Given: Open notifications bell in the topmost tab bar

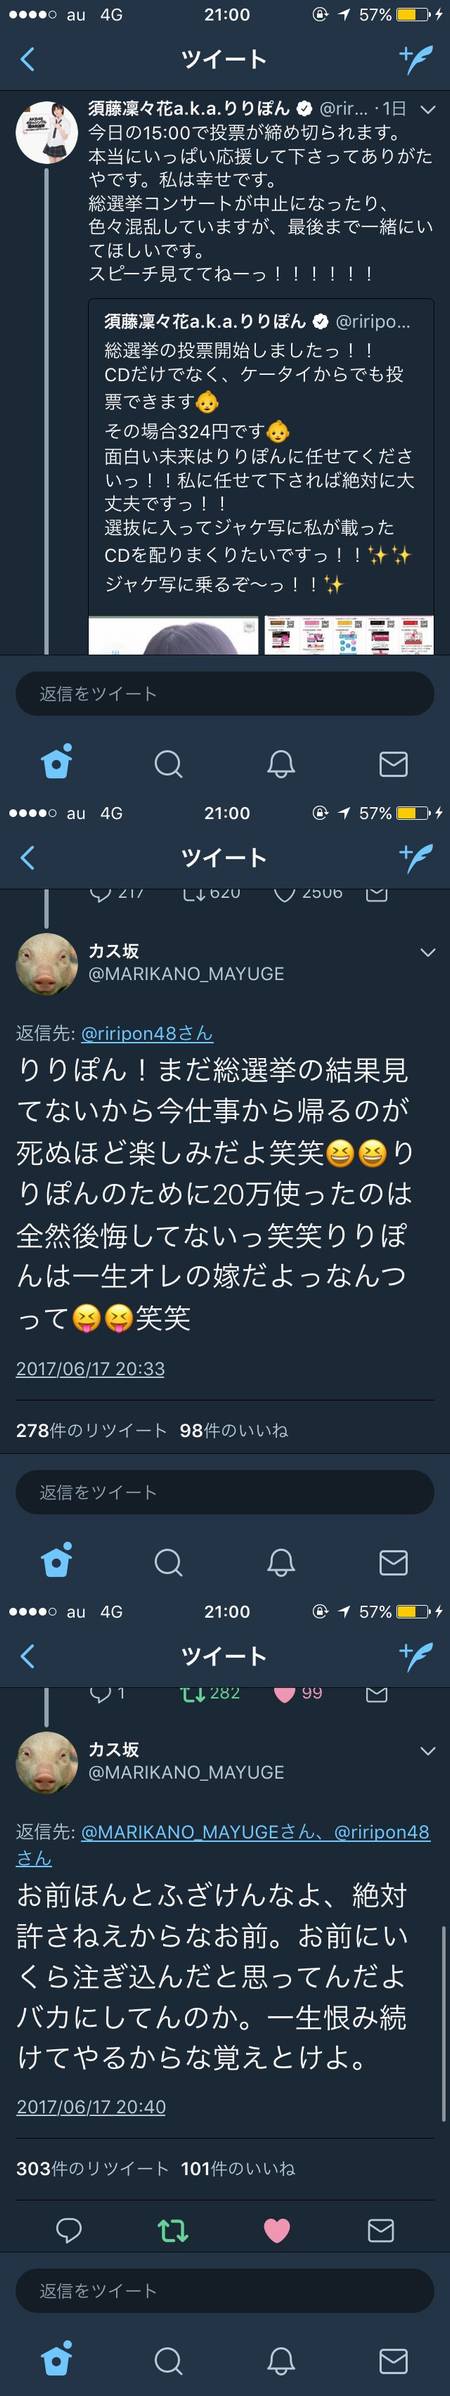Looking at the screenshot, I should coord(281,764).
